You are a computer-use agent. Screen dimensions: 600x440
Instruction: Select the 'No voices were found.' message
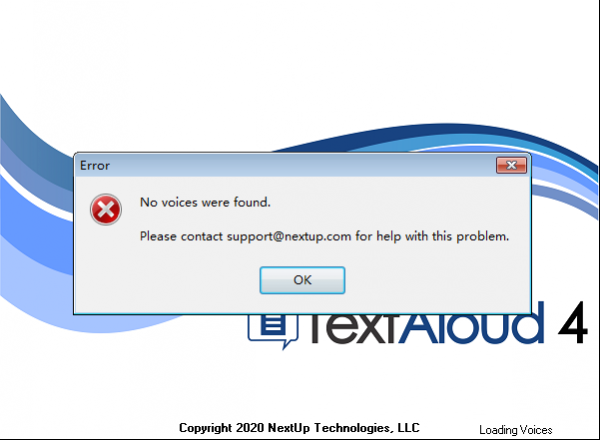(205, 202)
